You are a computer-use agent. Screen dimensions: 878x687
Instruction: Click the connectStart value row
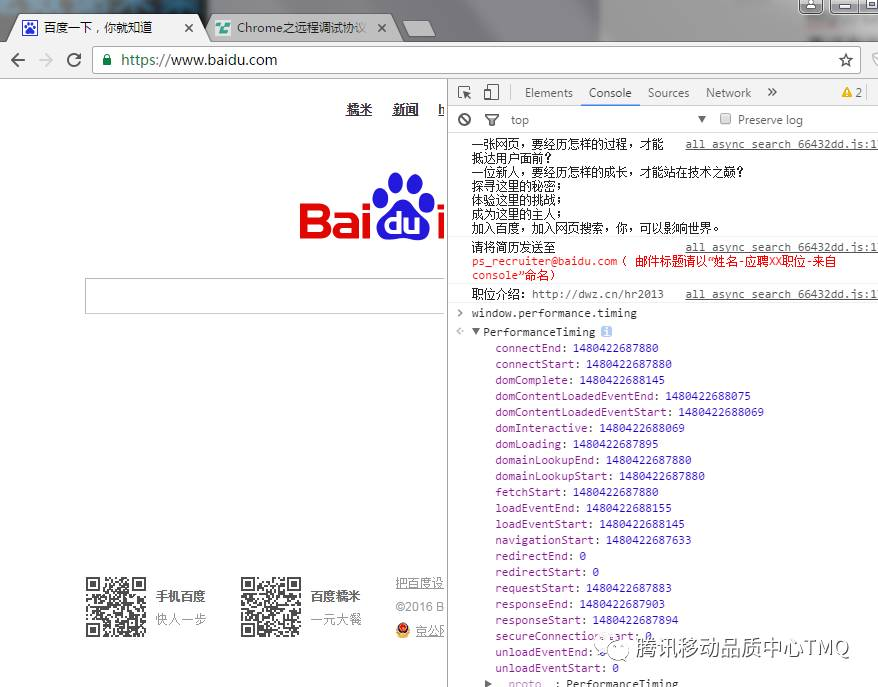(x=583, y=364)
